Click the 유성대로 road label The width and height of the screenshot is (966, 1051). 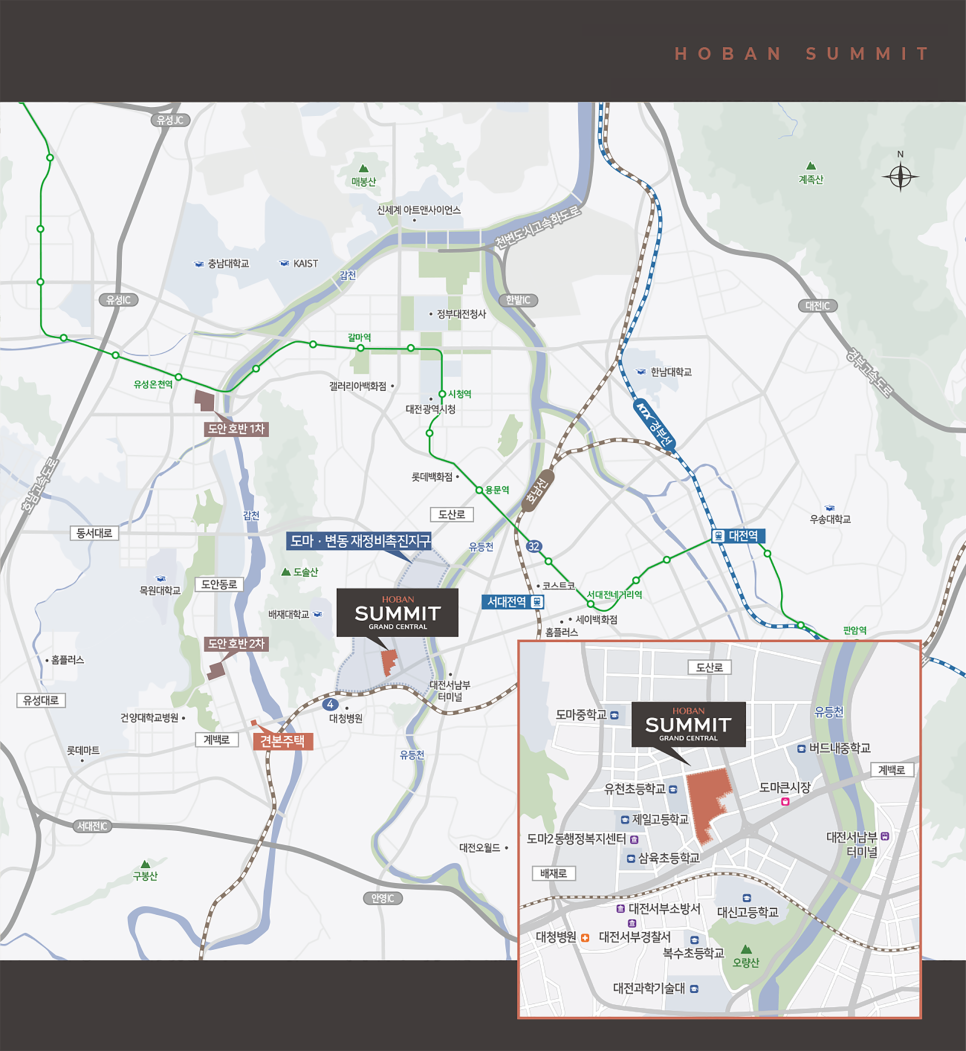tap(41, 700)
